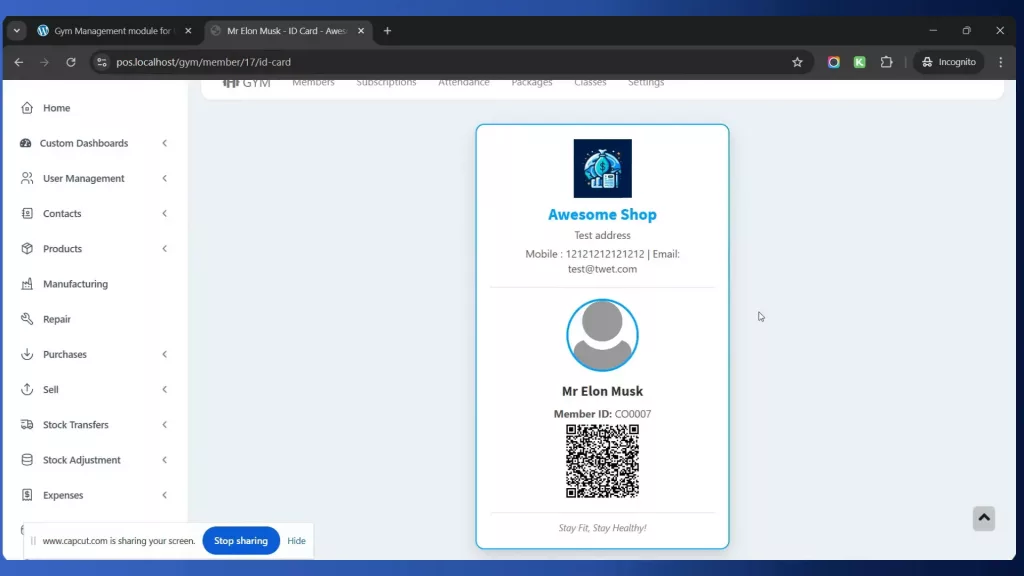
Task: Click the "Test address" text
Action: pyautogui.click(x=602, y=235)
